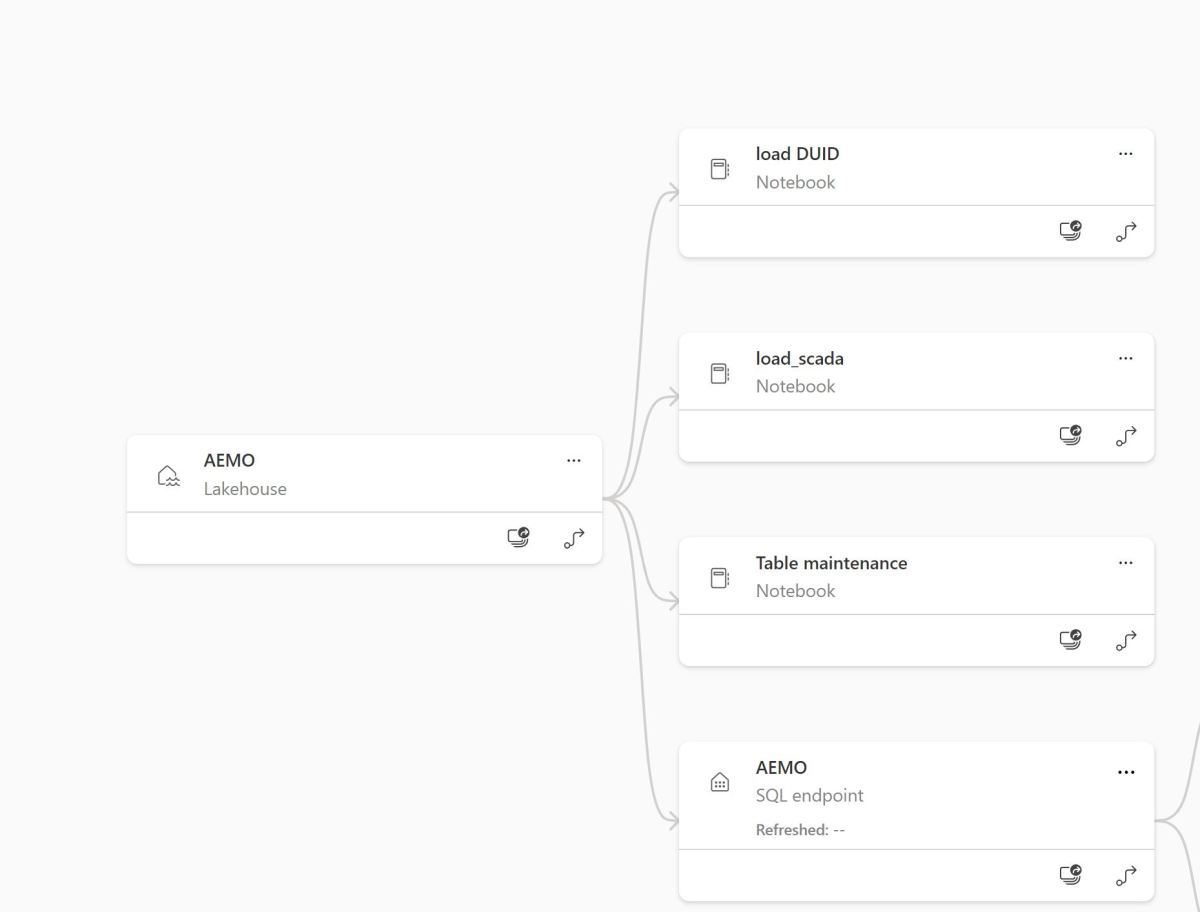Open more options for load_scada
The height and width of the screenshot is (912, 1200).
pos(1126,358)
